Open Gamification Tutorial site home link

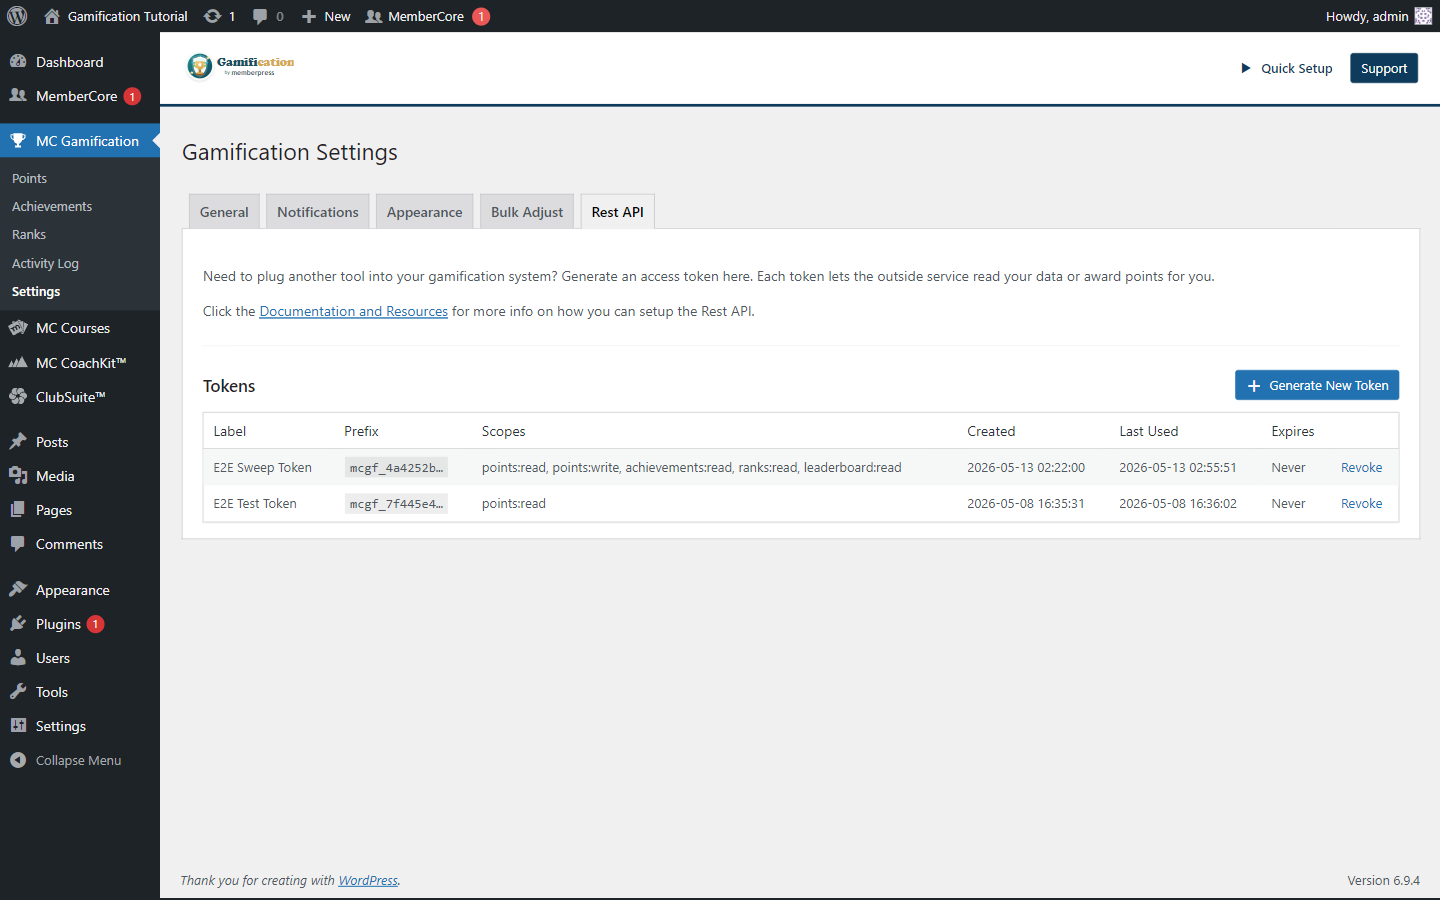116,16
